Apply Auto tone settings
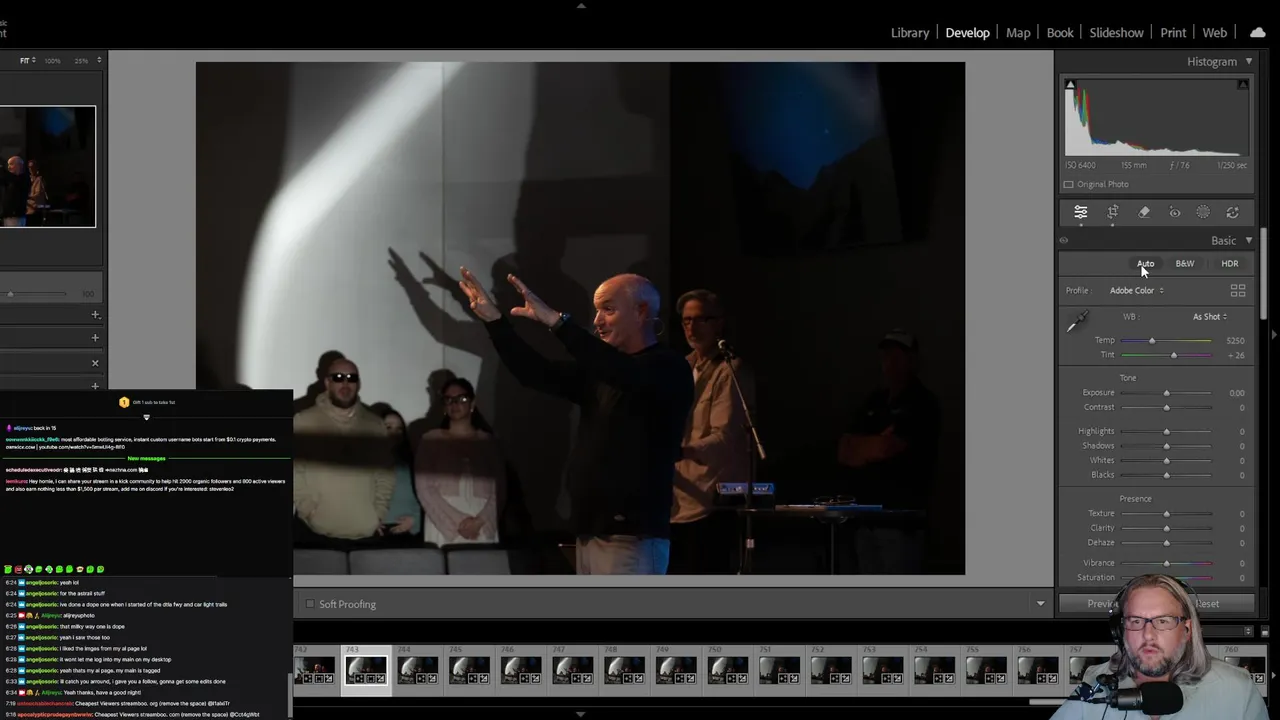Viewport: 1280px width, 720px height. coord(1145,263)
